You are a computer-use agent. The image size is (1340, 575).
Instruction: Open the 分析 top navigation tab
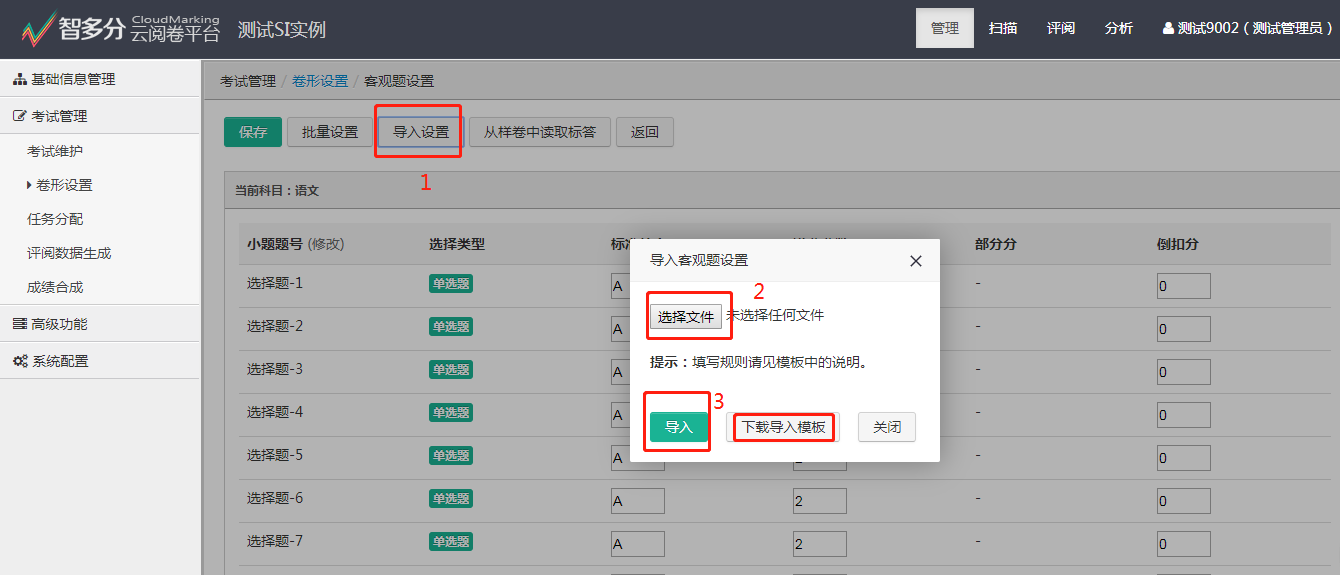click(x=1119, y=28)
